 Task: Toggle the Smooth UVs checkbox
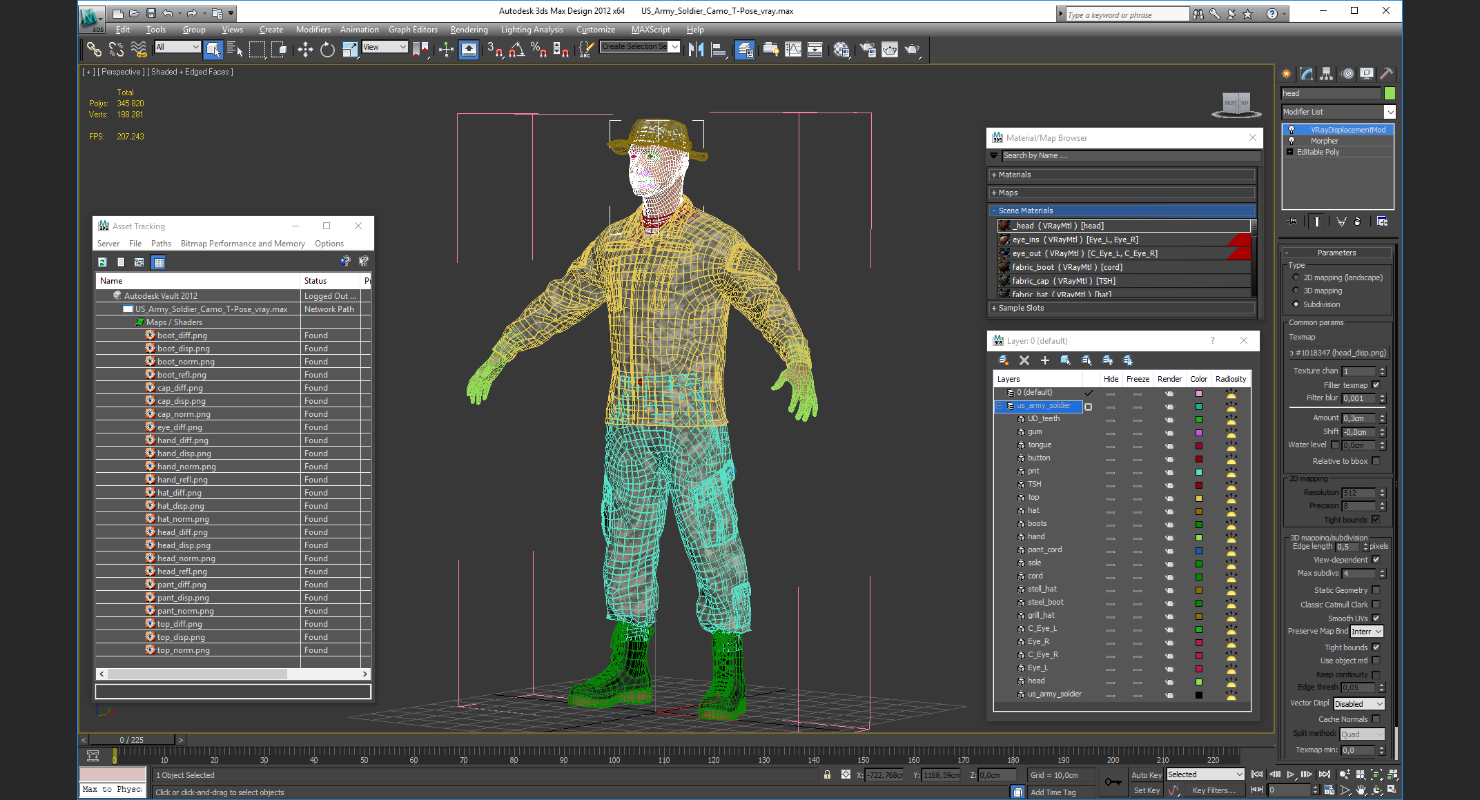pyautogui.click(x=1376, y=618)
